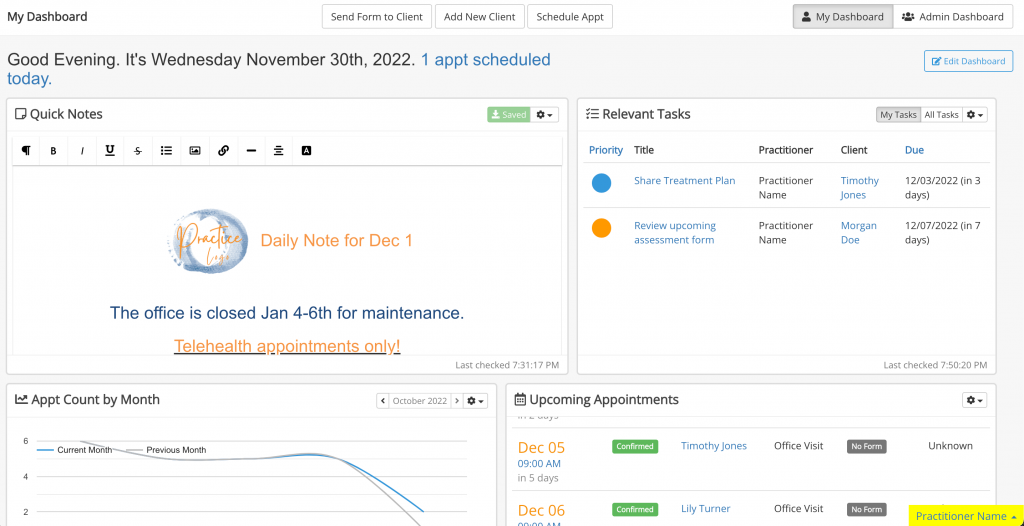Click the Office Visit type for Lily Turner

(x=799, y=508)
